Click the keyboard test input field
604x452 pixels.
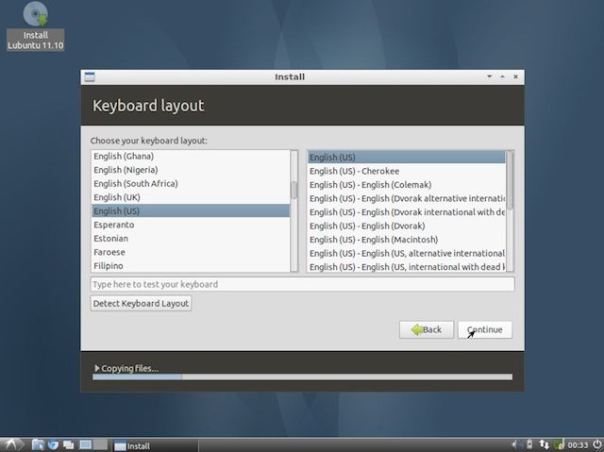click(x=302, y=284)
